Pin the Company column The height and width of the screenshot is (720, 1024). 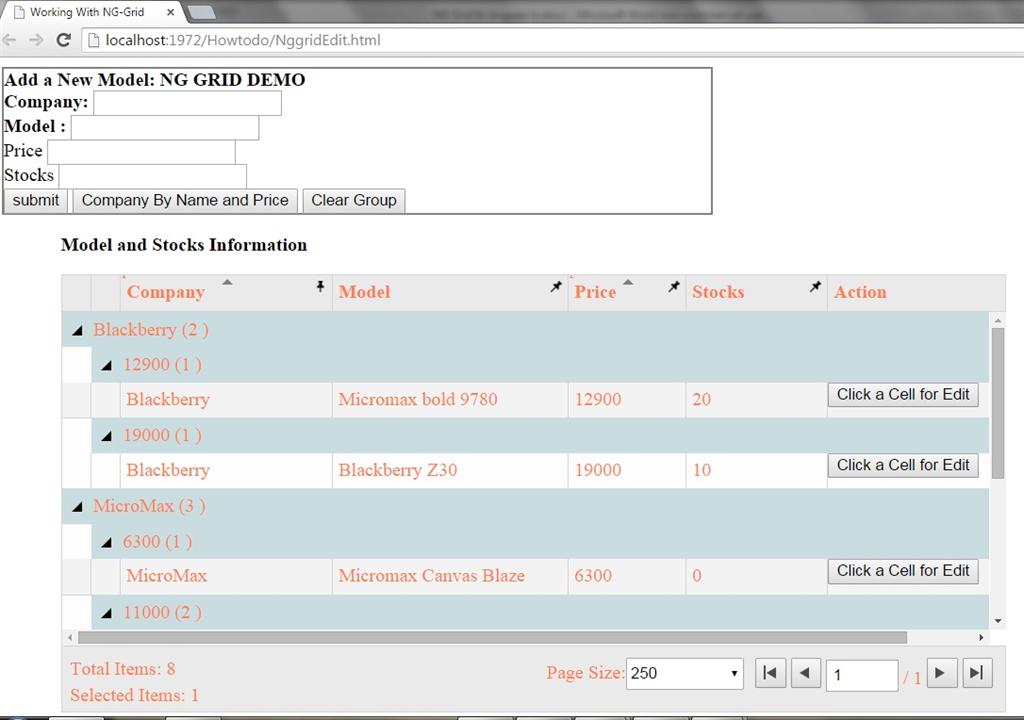pyautogui.click(x=320, y=286)
